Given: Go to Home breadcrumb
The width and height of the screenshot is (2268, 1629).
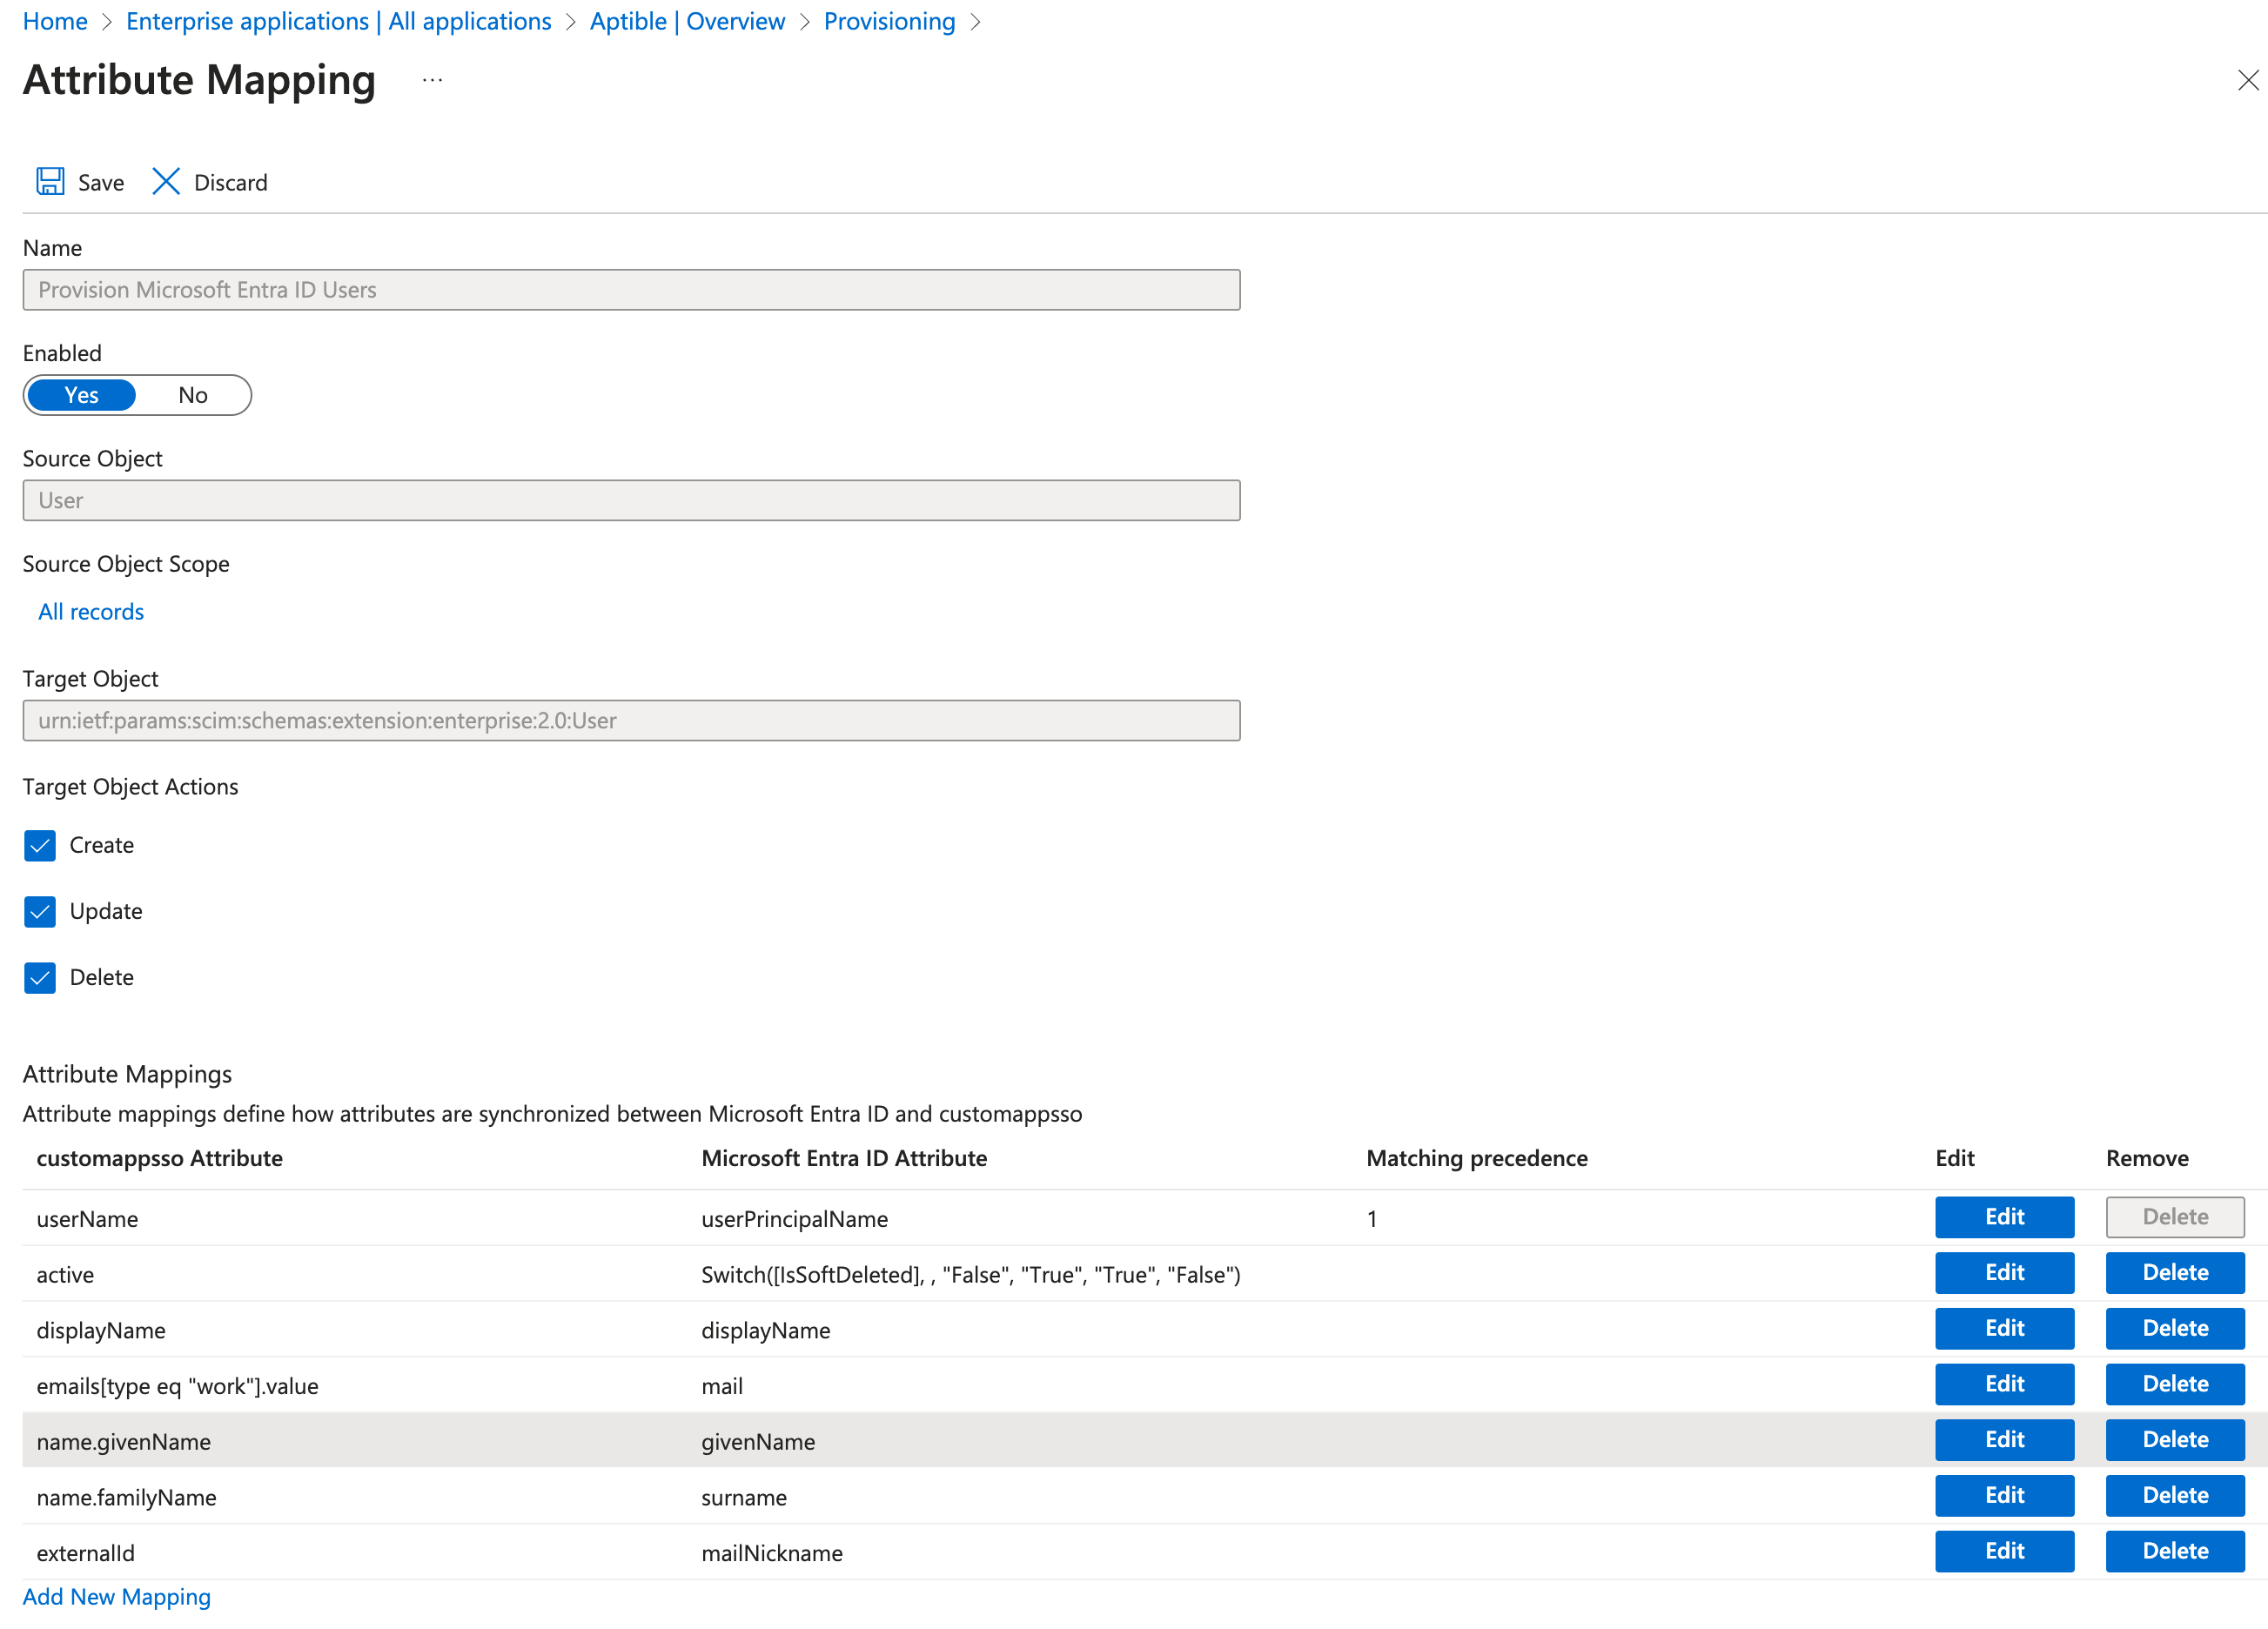Looking at the screenshot, I should [x=55, y=21].
